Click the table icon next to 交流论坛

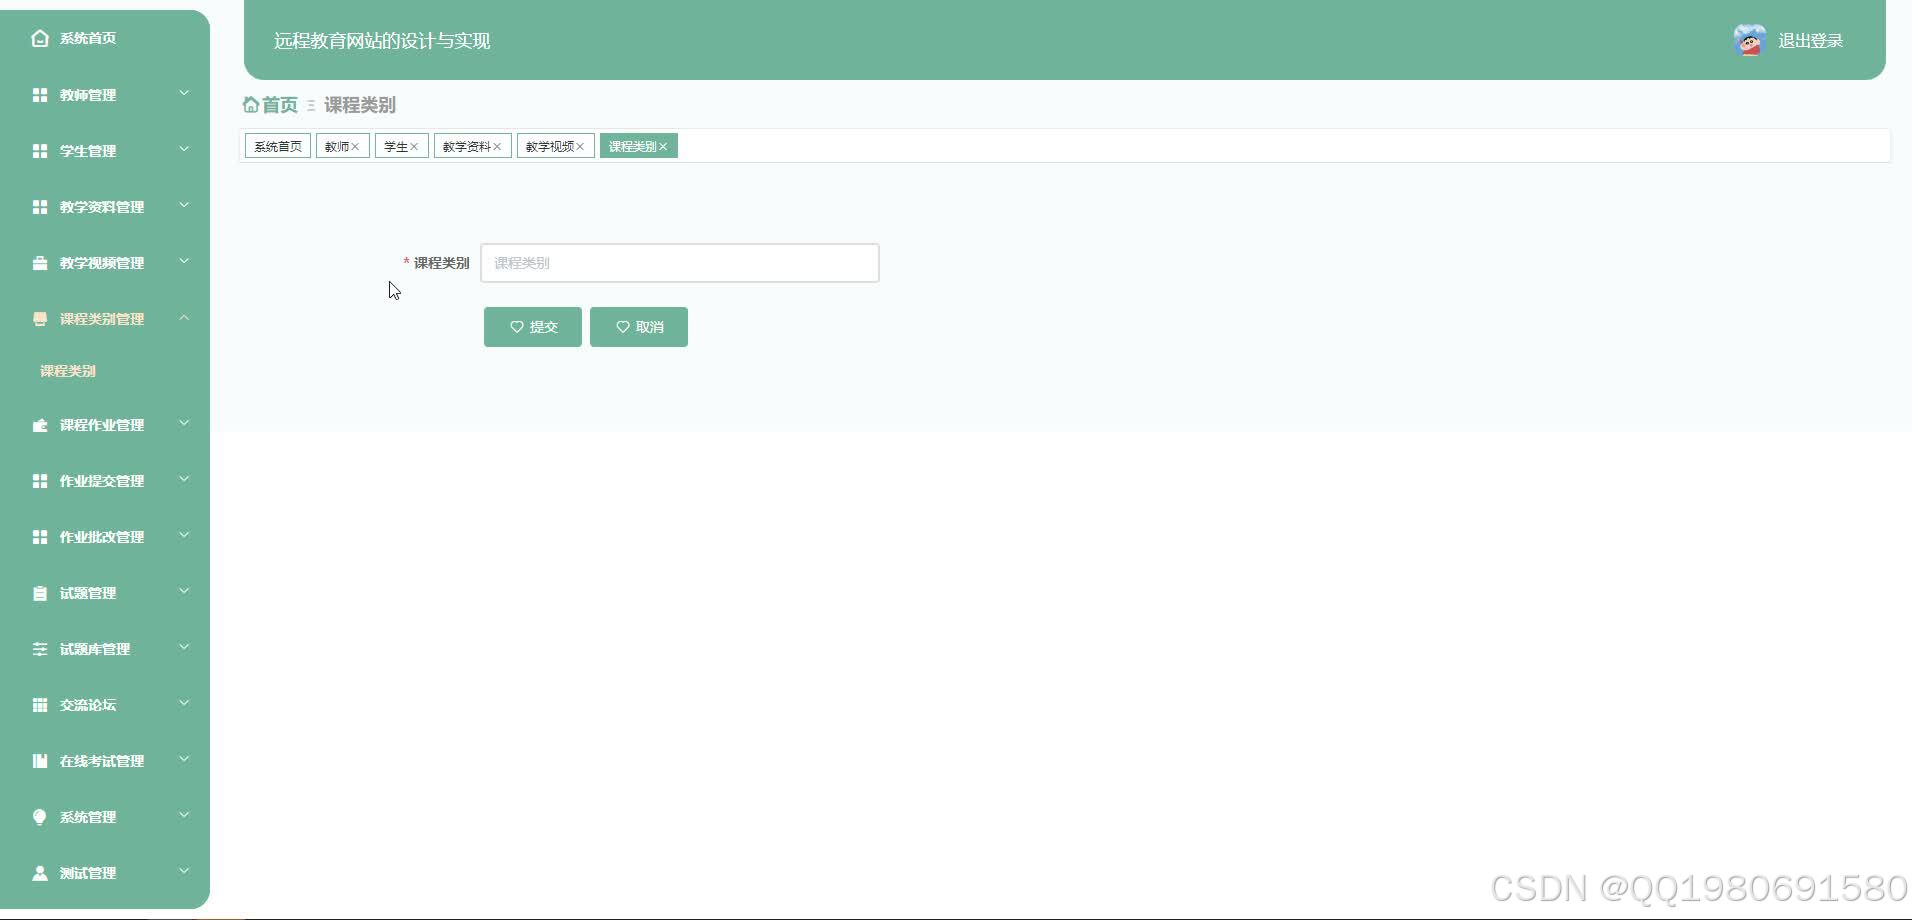(40, 705)
